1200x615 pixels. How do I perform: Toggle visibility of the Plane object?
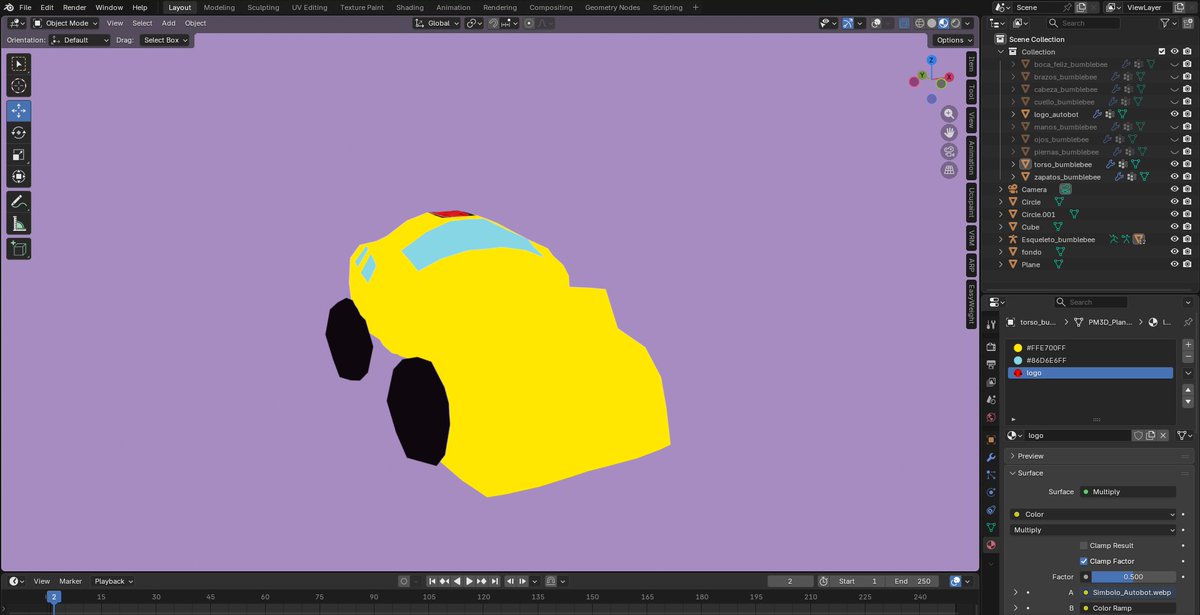(x=1175, y=264)
